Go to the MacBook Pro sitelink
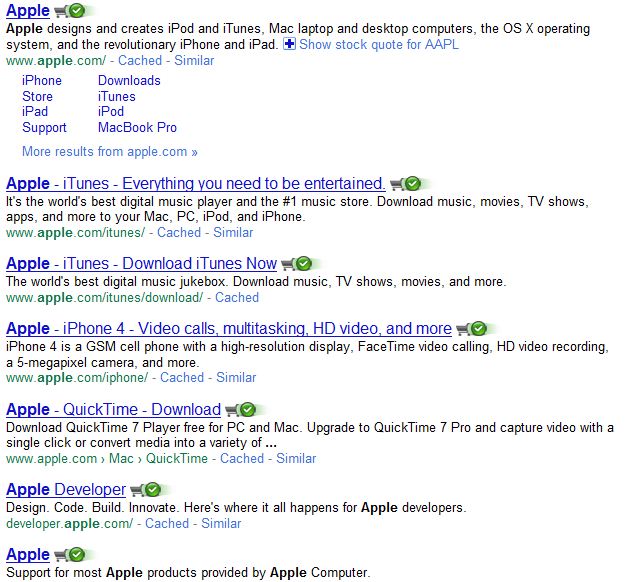630x582 pixels. coord(137,128)
